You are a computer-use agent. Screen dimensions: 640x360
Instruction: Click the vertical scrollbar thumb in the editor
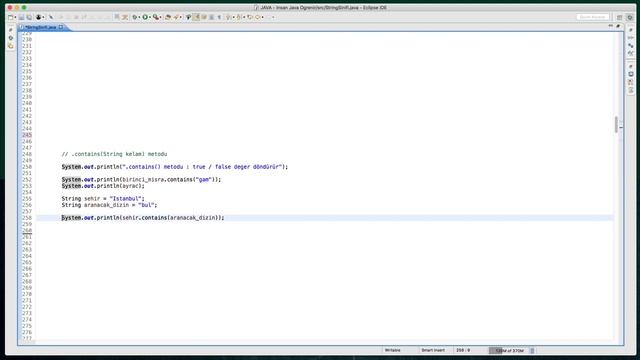(x=616, y=124)
